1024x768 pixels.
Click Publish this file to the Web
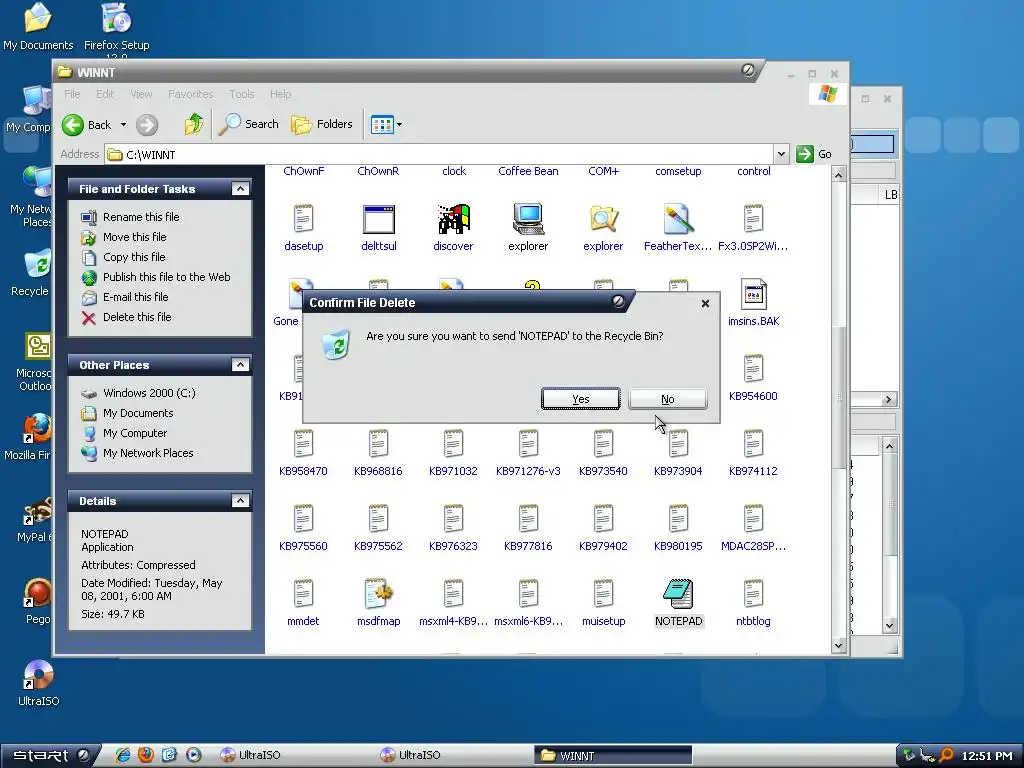(156, 277)
